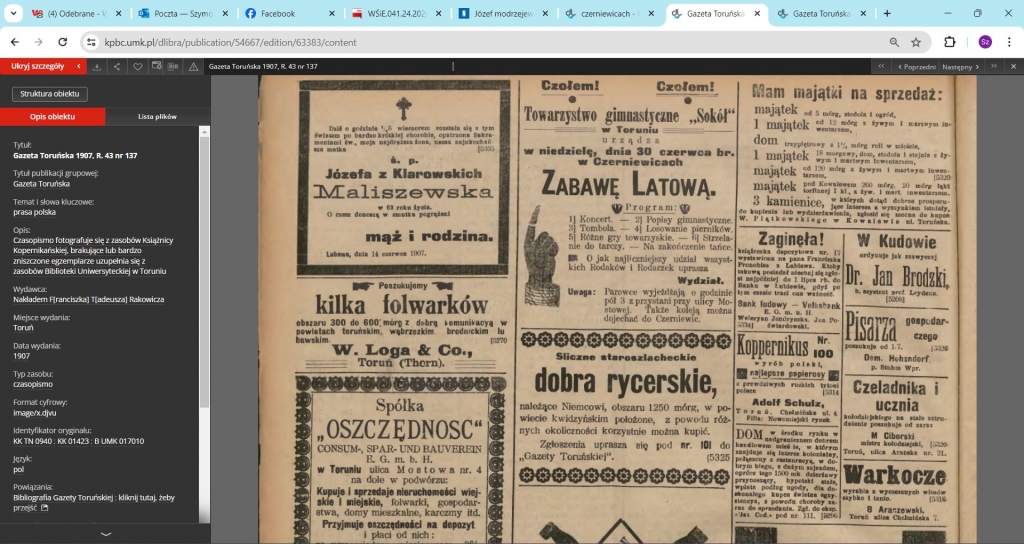The height and width of the screenshot is (544, 1024).
Task: Click the window-with-gear icon in toolbar
Action: [157, 66]
